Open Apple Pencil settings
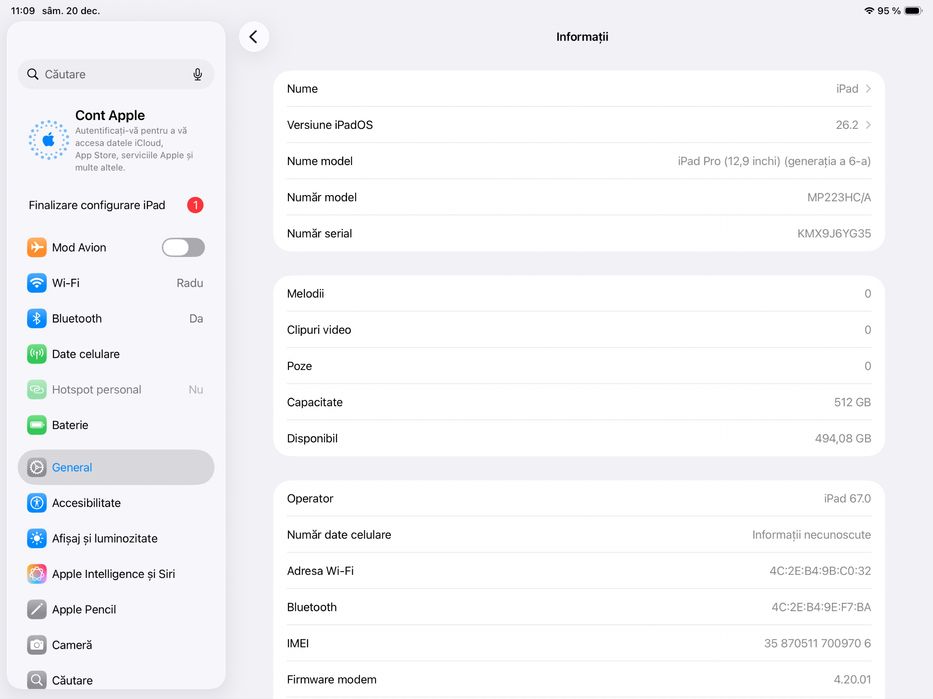 [x=116, y=610]
